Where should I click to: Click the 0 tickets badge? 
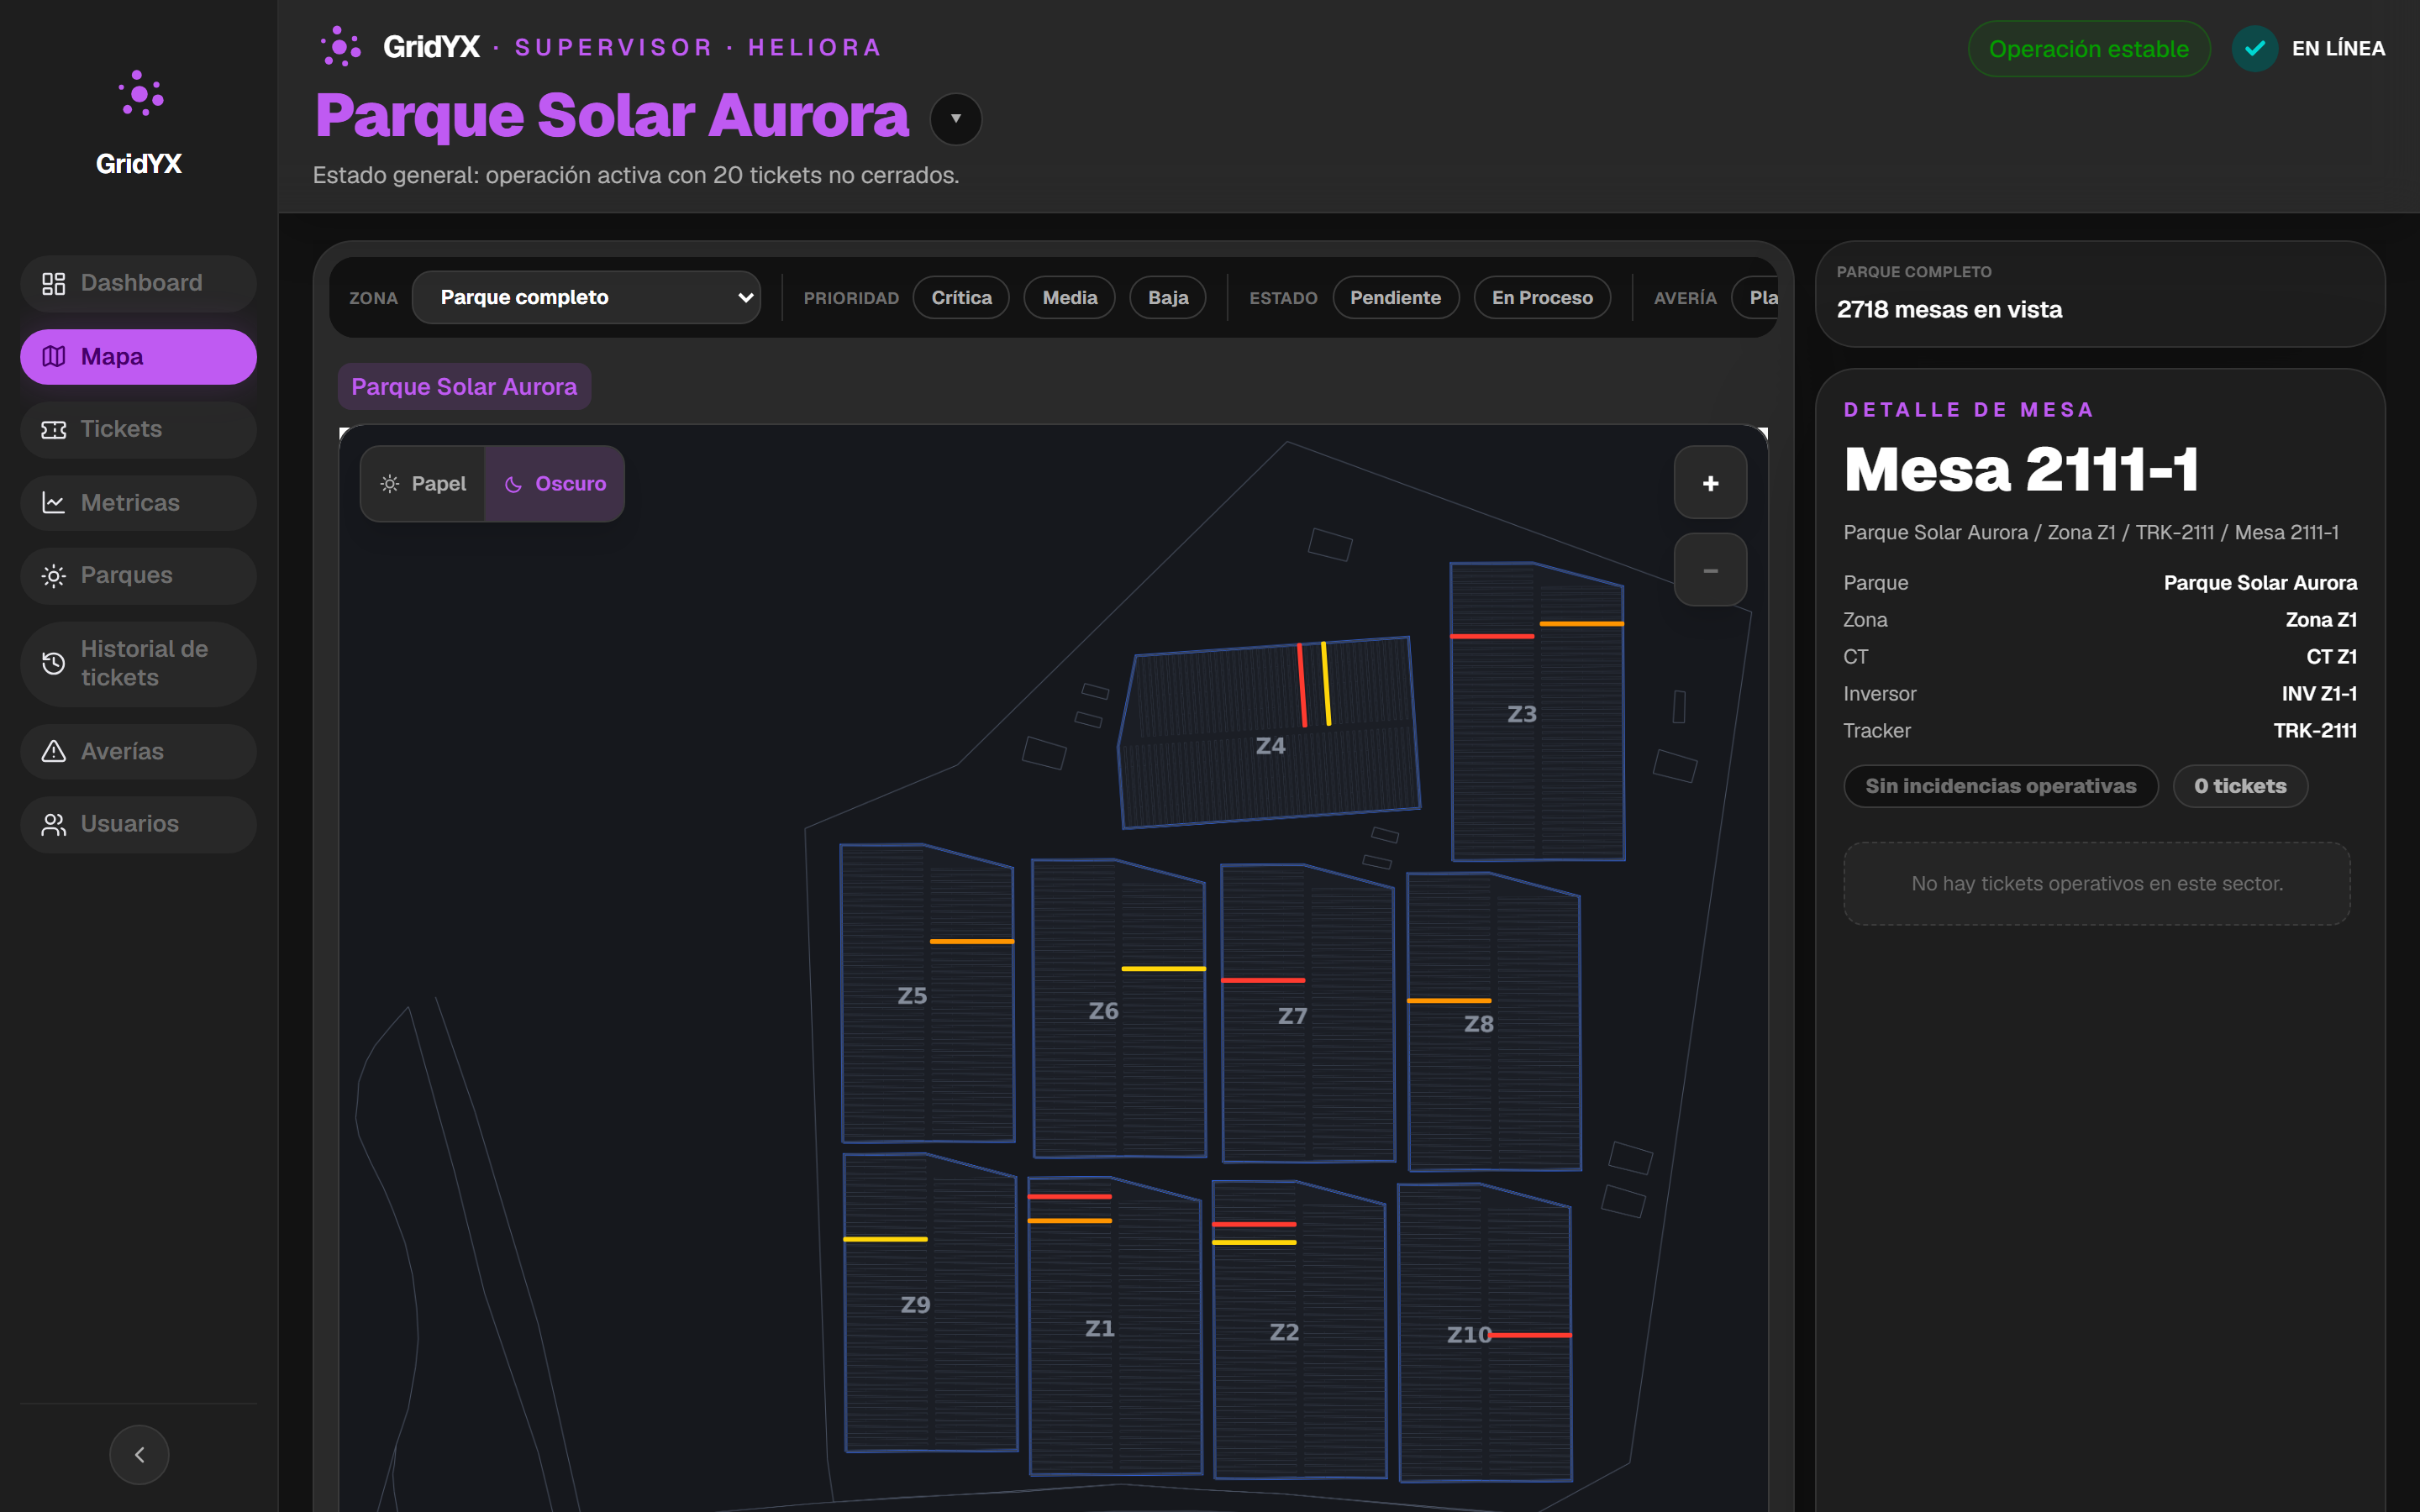pyautogui.click(x=2240, y=786)
